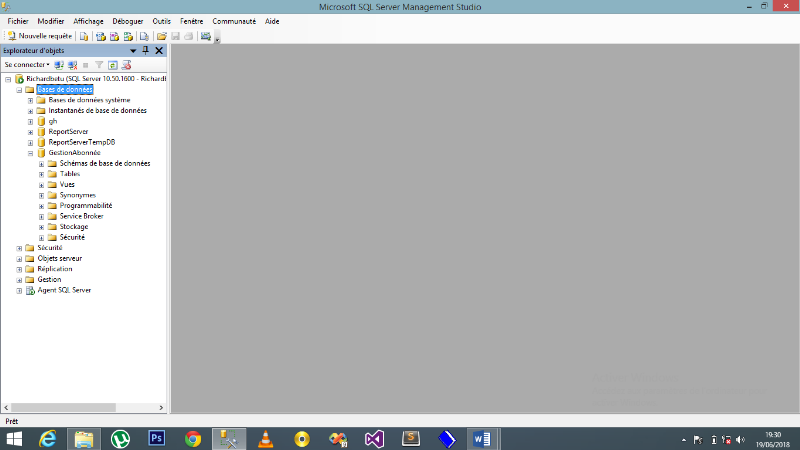Viewport: 800px width, 450px height.
Task: Click the right arrow of the Object Explorer scrollbar
Action: (x=161, y=408)
